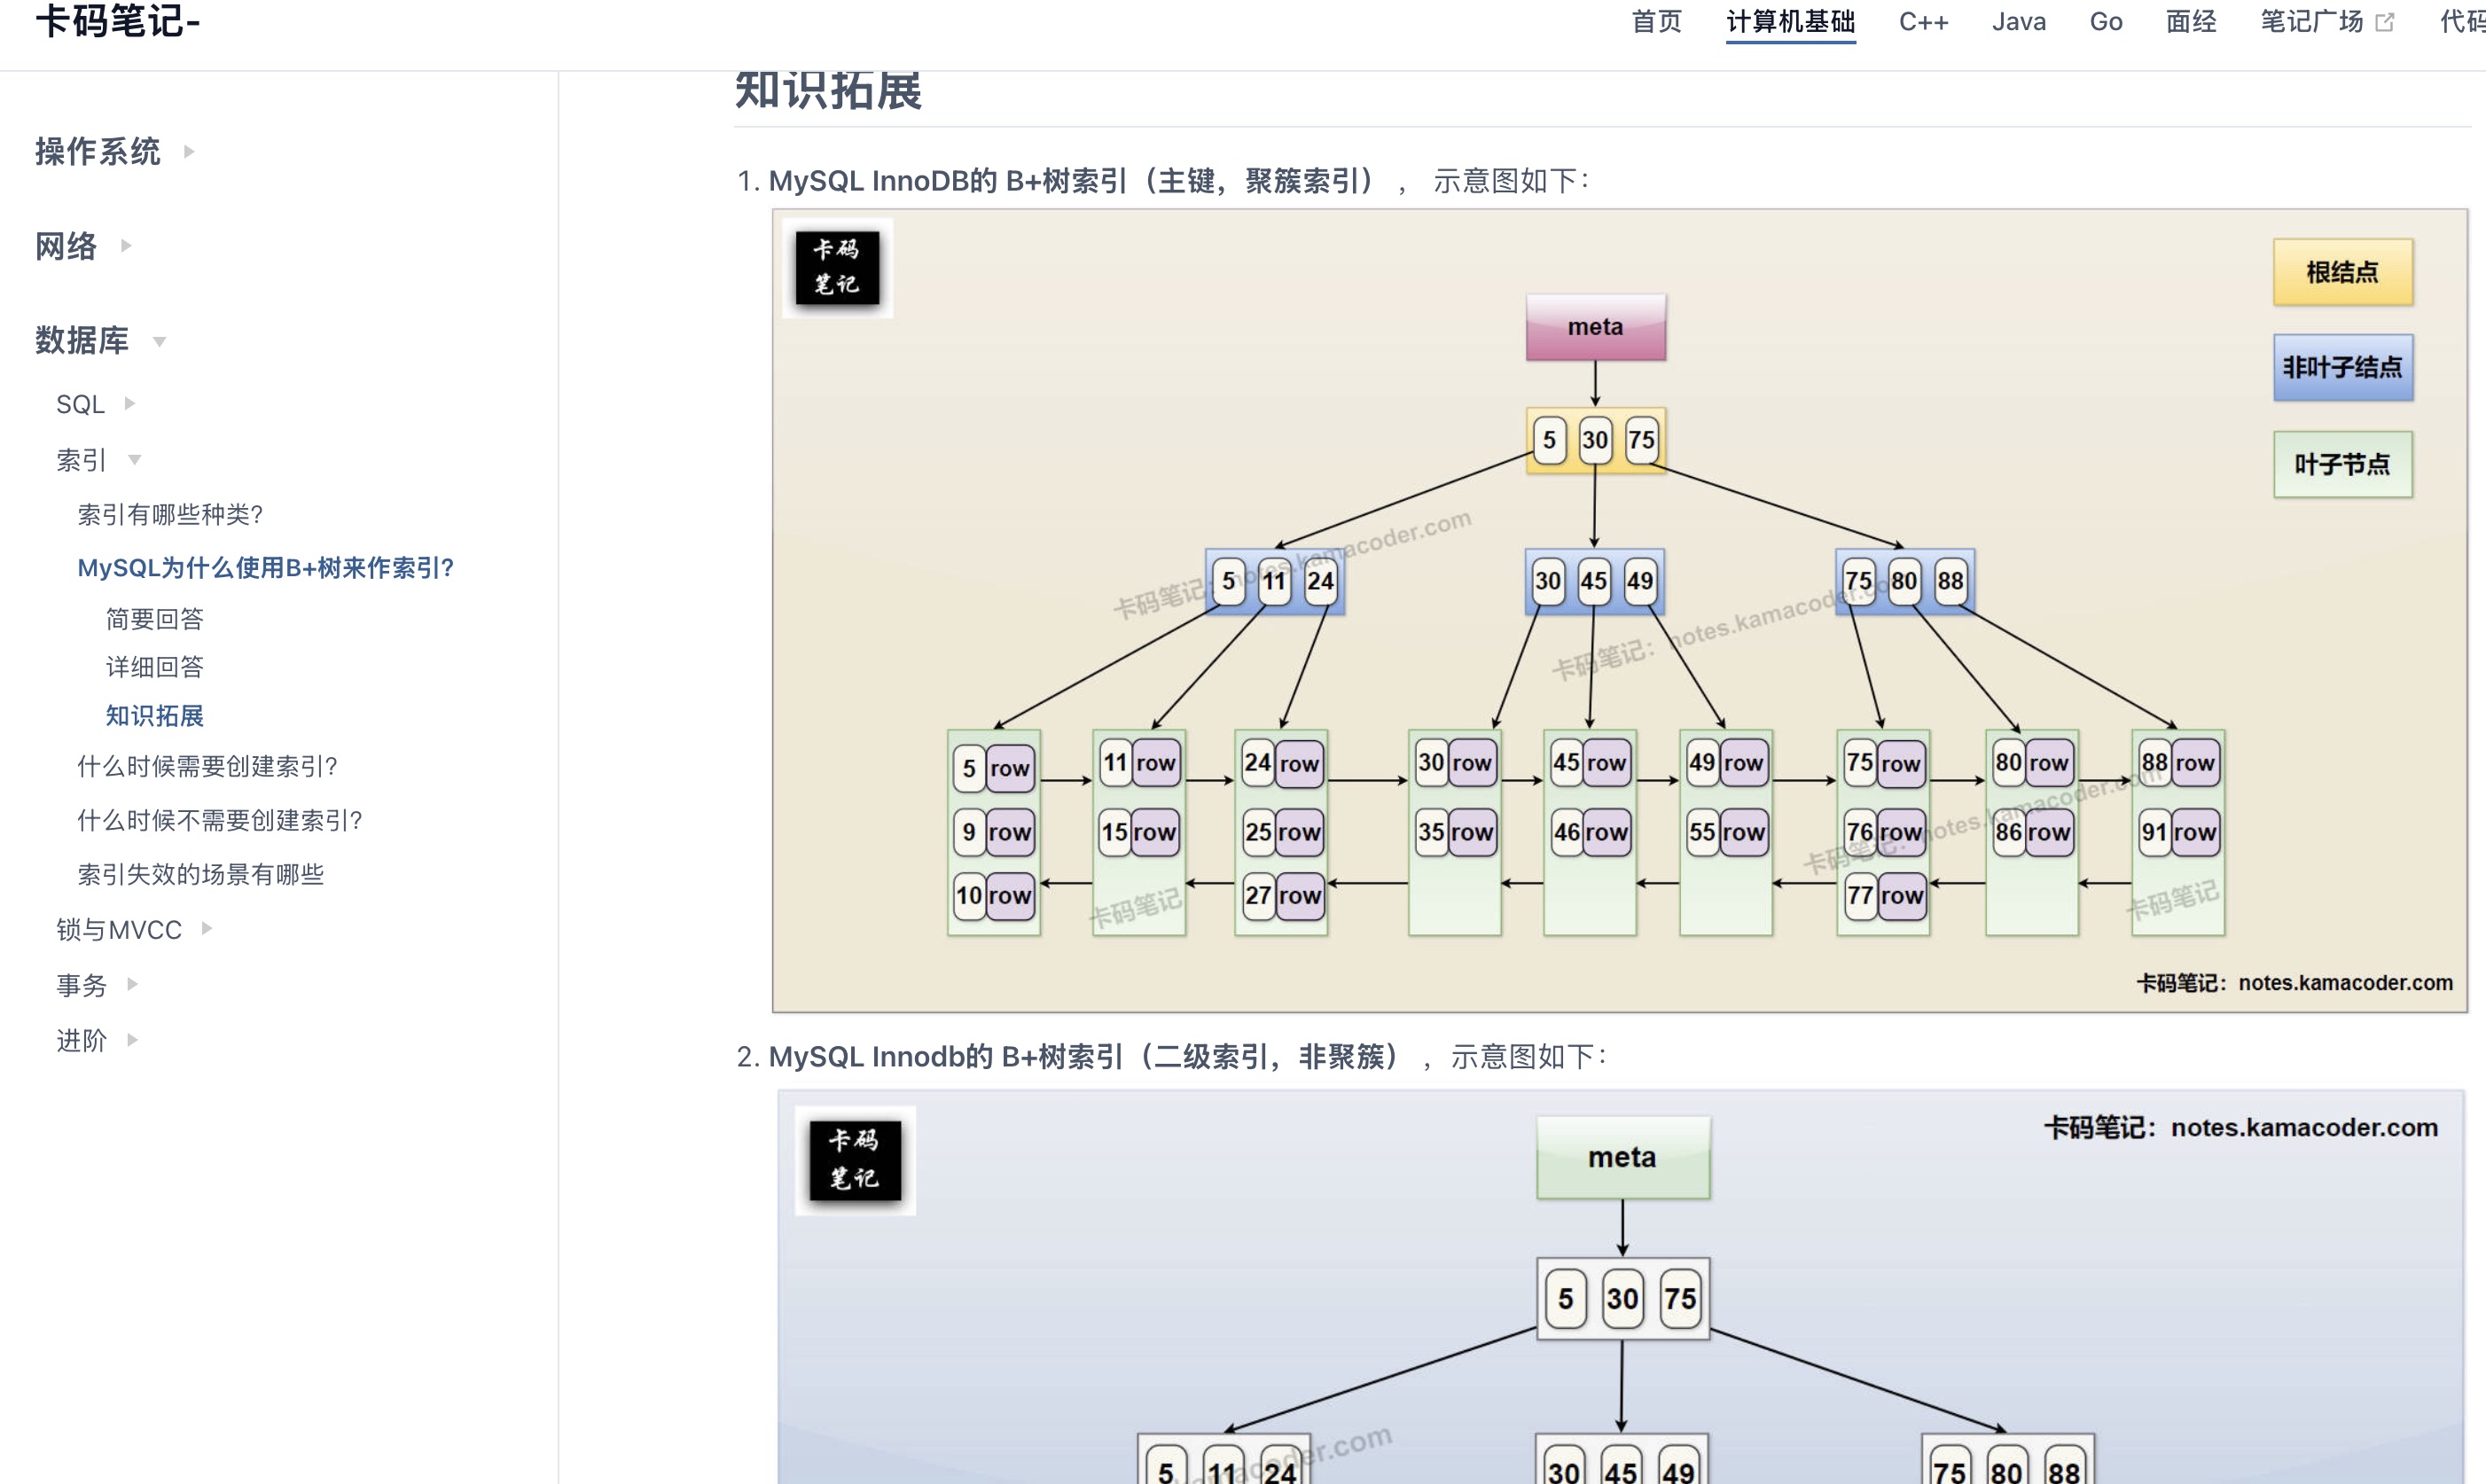The height and width of the screenshot is (1484, 2486).
Task: Expand the SQL subsection arrow
Action: [129, 404]
